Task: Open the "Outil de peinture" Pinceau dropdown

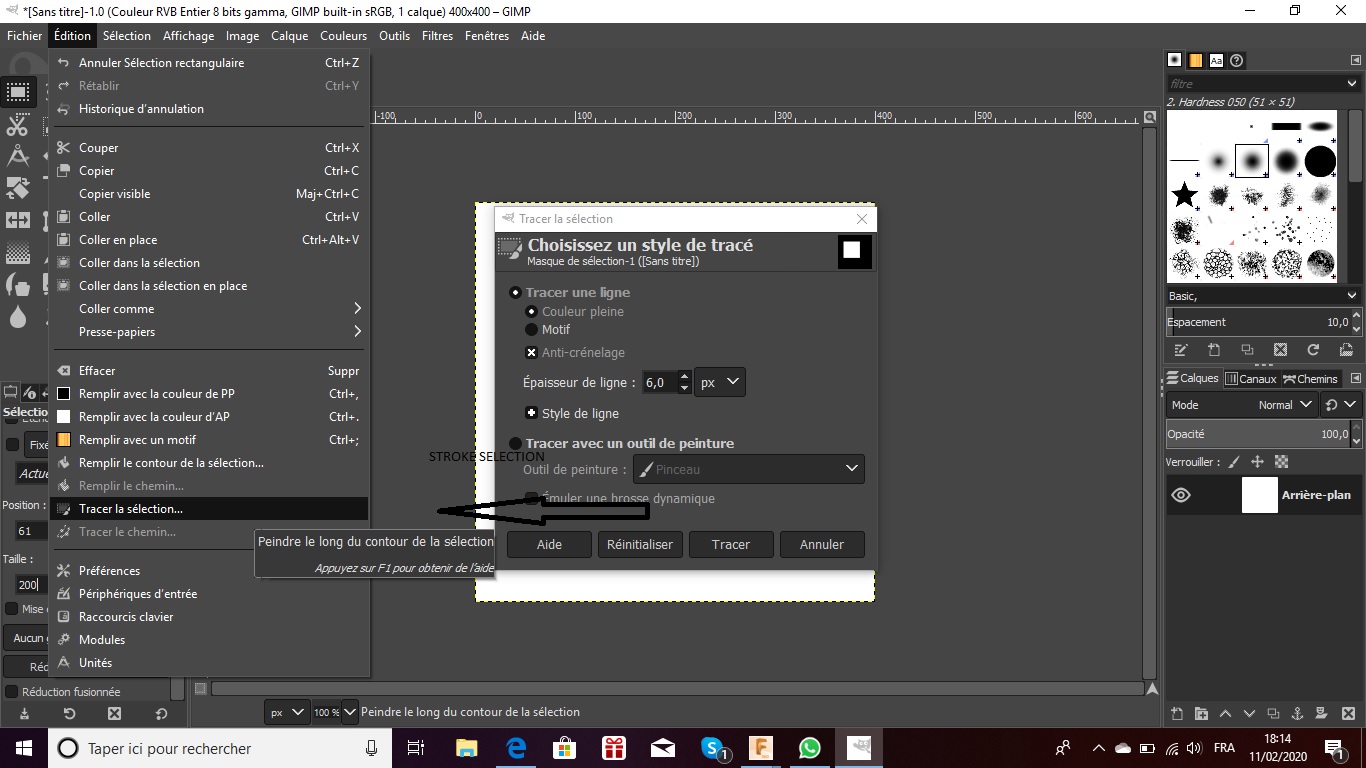Action: tap(749, 469)
